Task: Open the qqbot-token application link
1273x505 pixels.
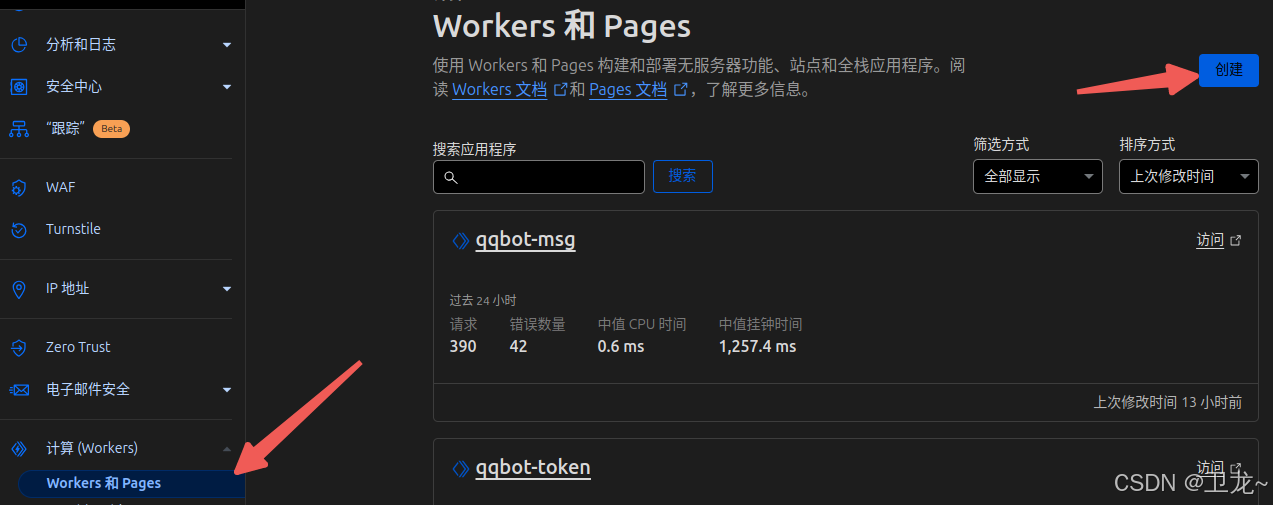Action: pos(533,468)
